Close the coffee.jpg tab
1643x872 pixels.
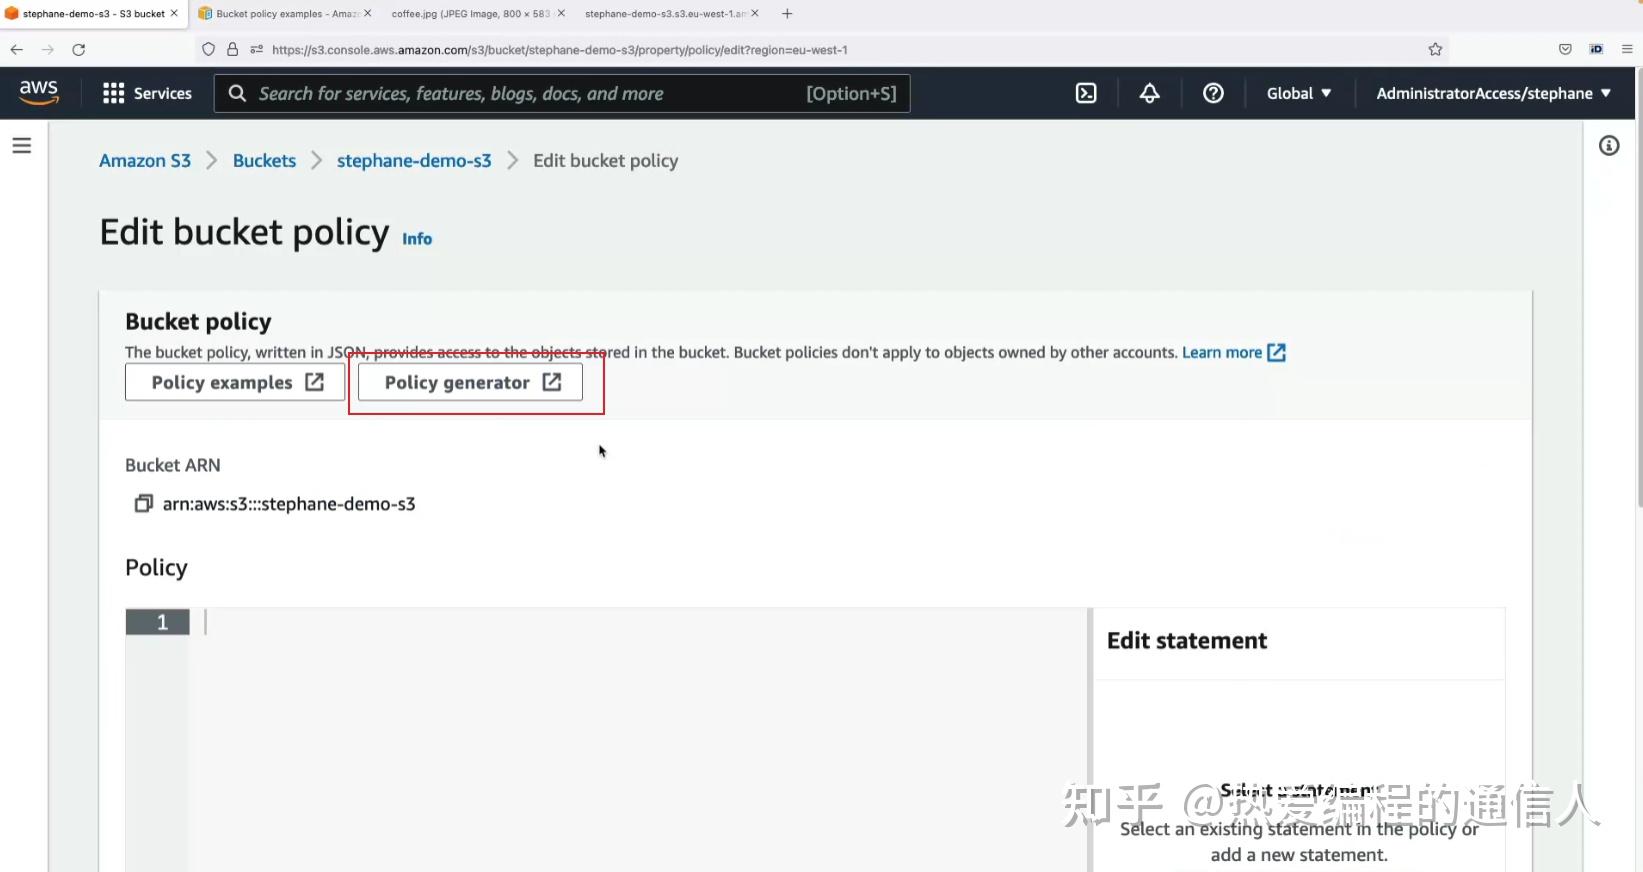click(x=561, y=14)
